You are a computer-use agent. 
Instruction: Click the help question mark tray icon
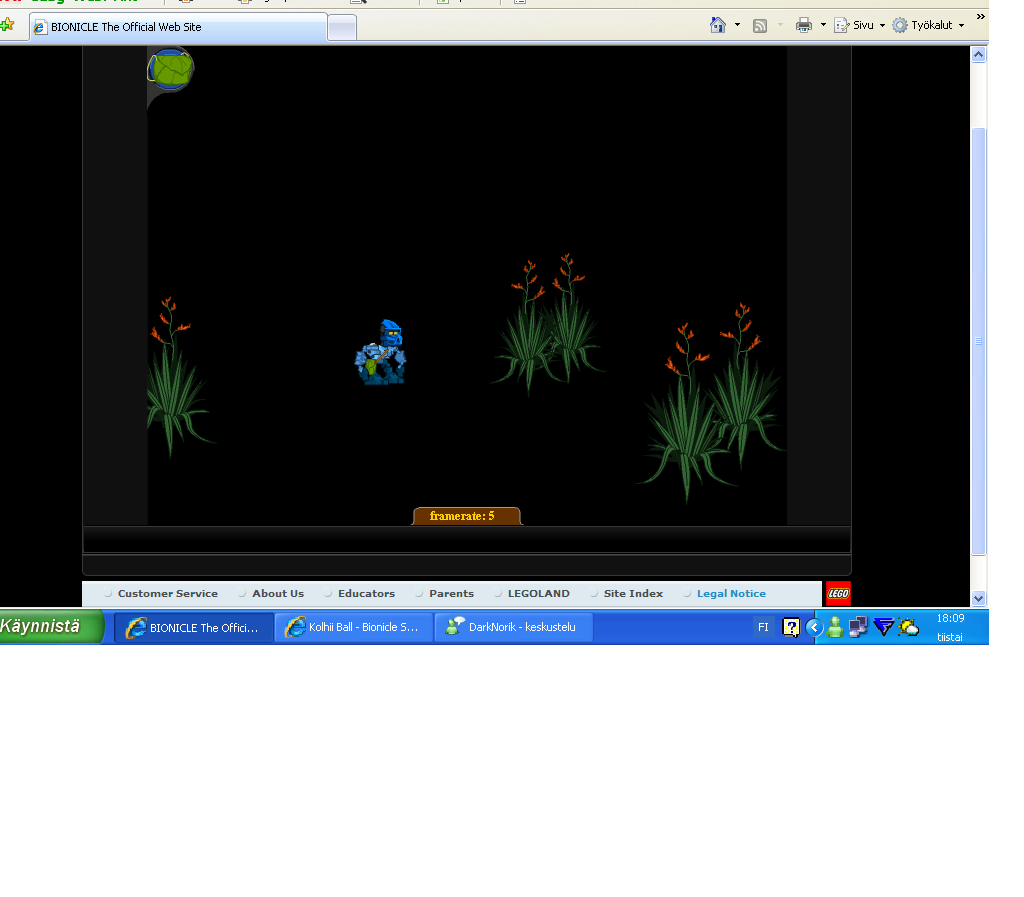[791, 627]
